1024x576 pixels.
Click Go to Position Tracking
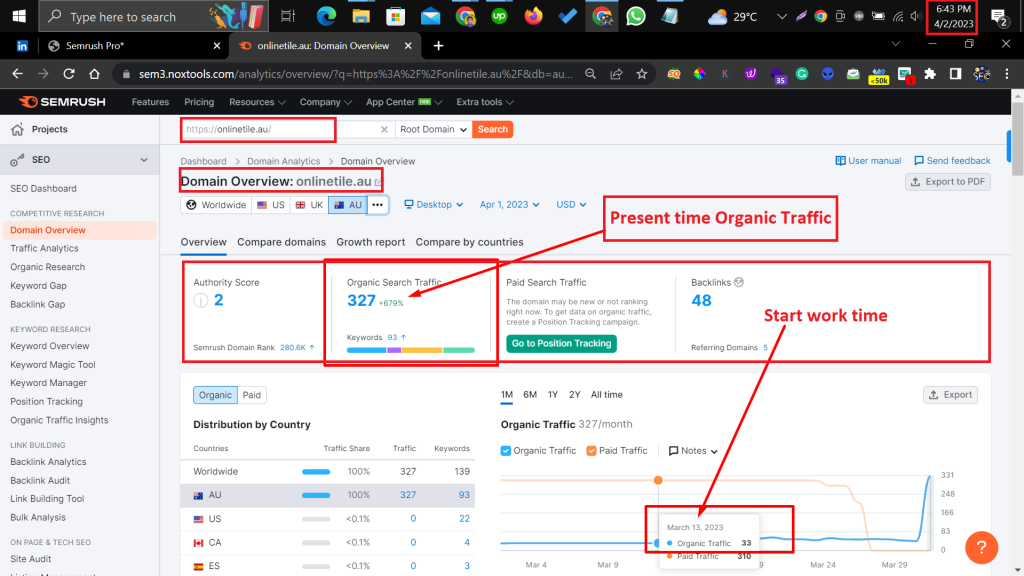562,344
